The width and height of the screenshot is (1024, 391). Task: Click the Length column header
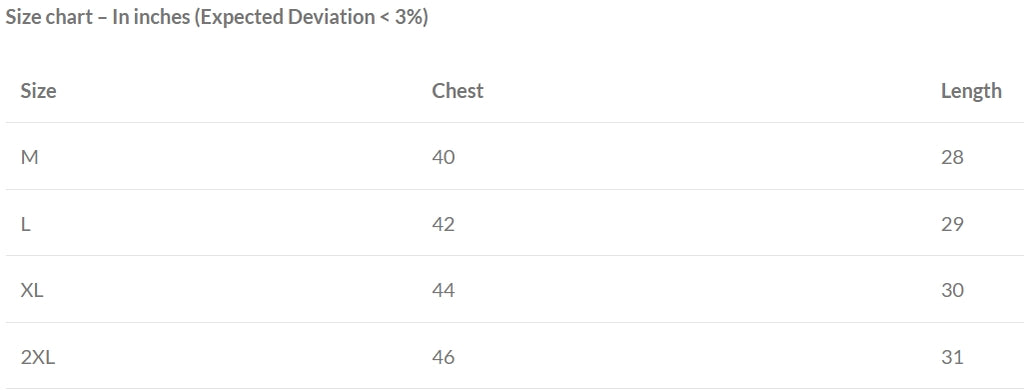pyautogui.click(x=971, y=91)
